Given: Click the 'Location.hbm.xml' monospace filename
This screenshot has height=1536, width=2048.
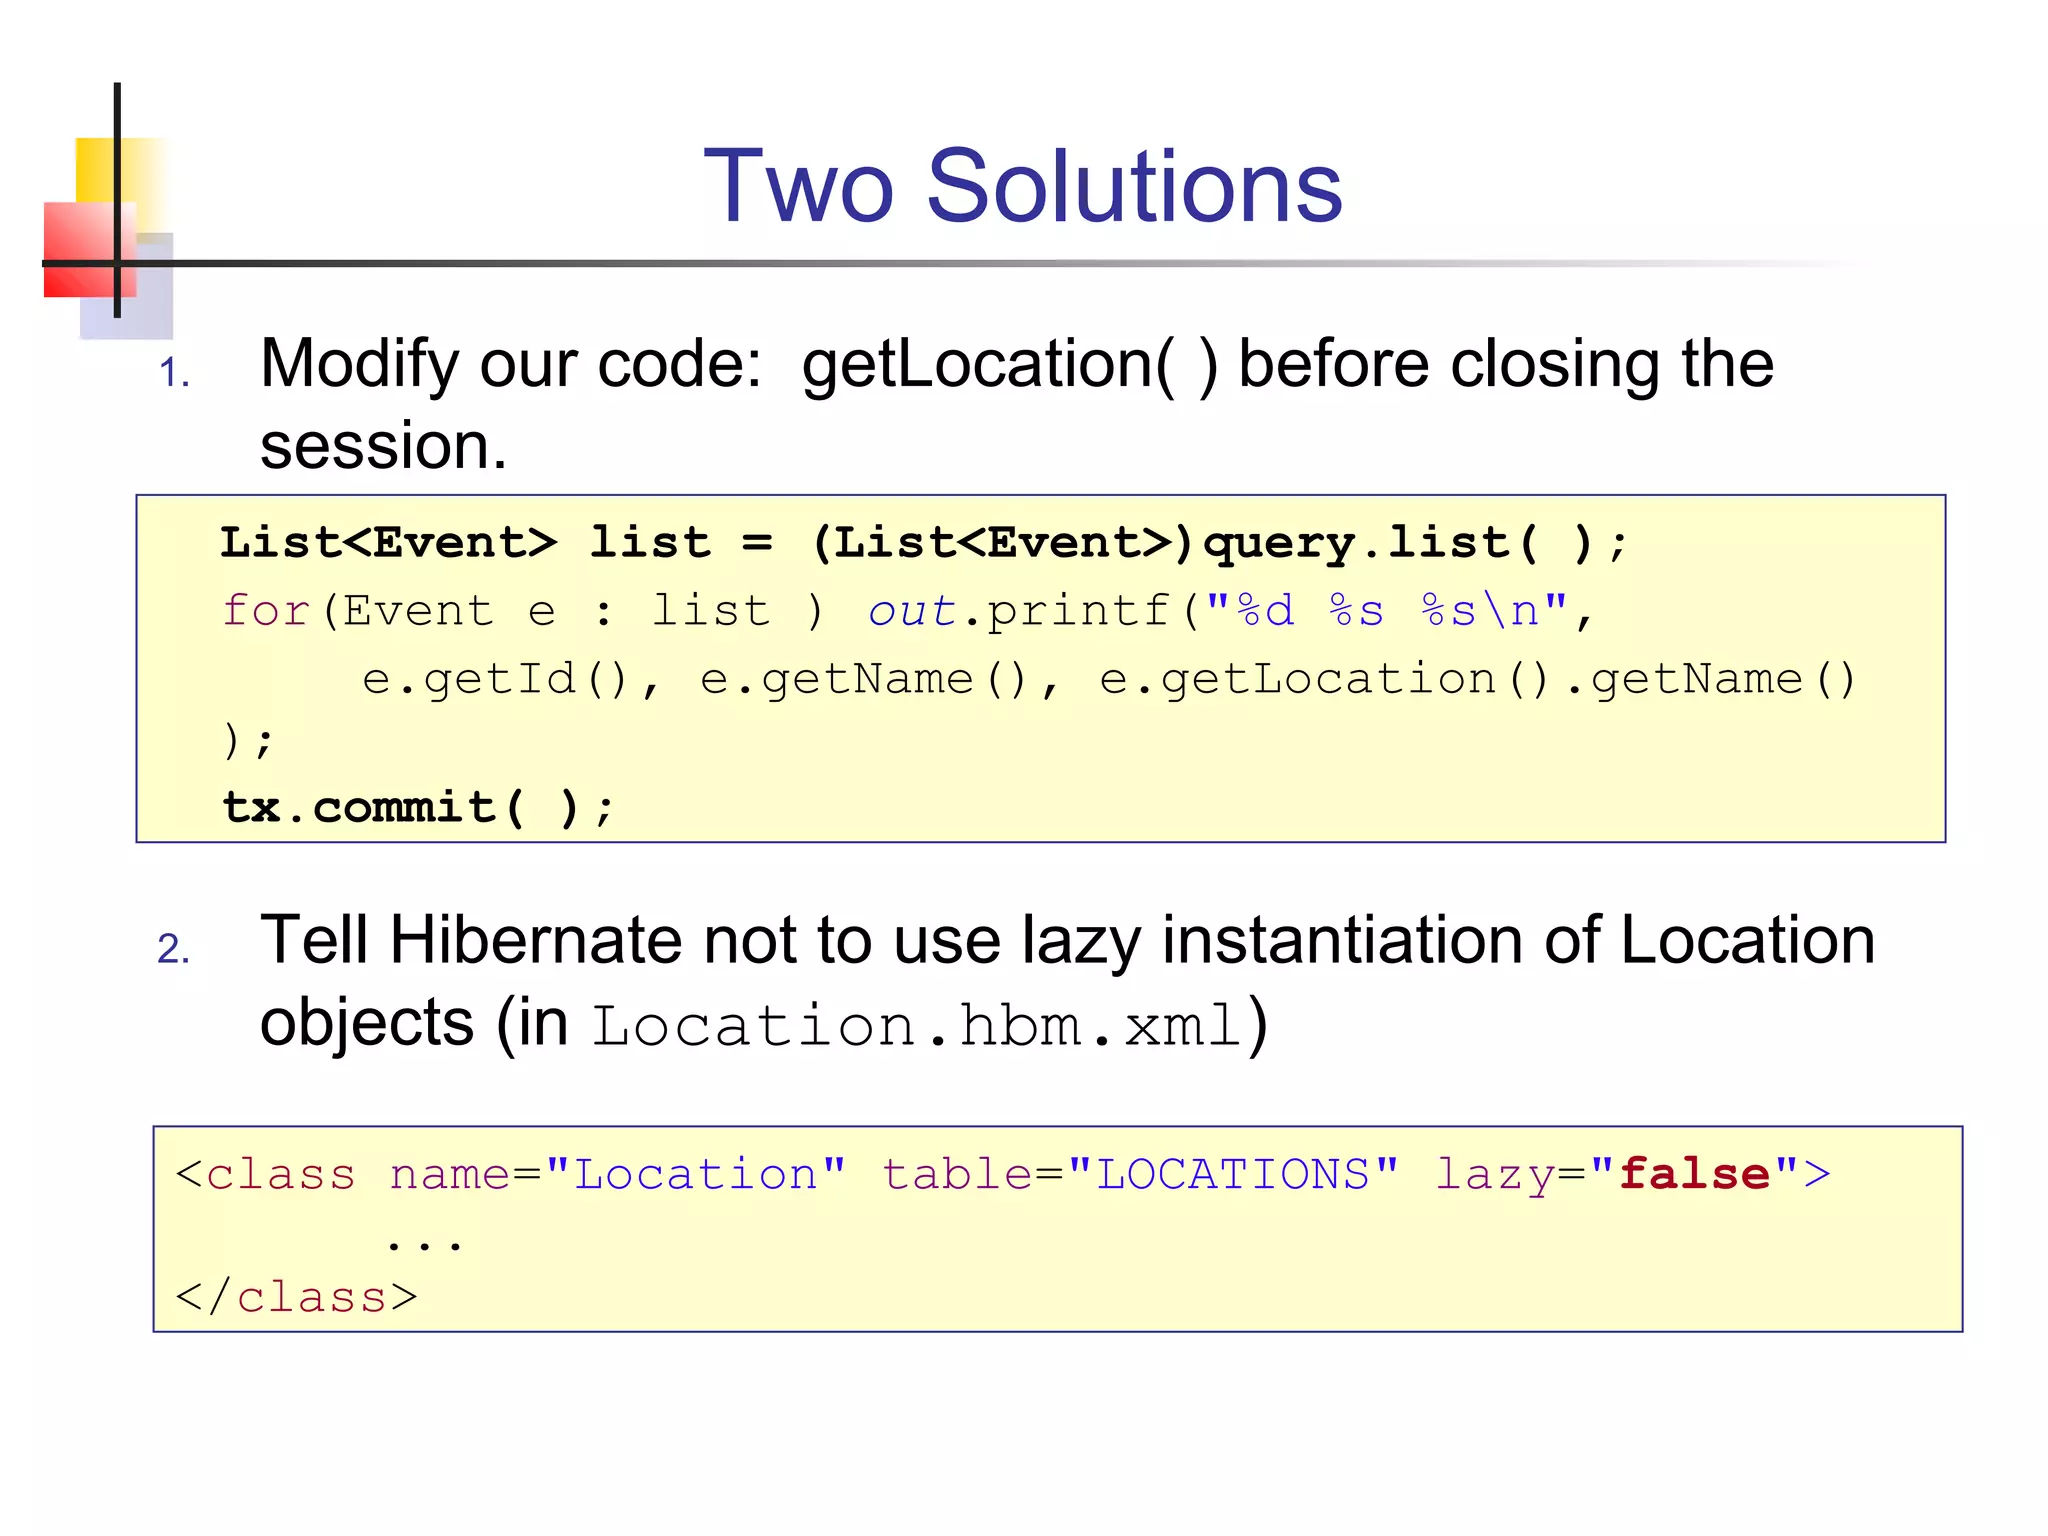Looking at the screenshot, I should pyautogui.click(x=917, y=1026).
